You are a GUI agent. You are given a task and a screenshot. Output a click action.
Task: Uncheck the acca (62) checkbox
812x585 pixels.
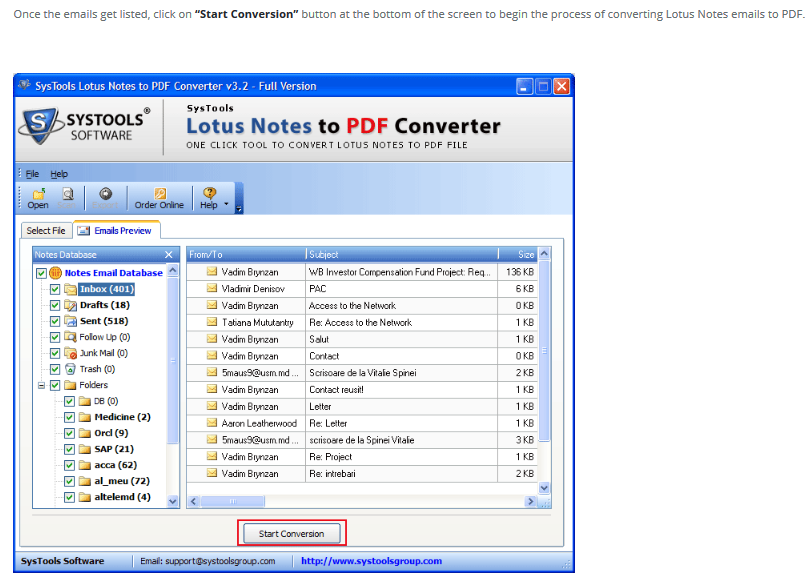tap(69, 465)
